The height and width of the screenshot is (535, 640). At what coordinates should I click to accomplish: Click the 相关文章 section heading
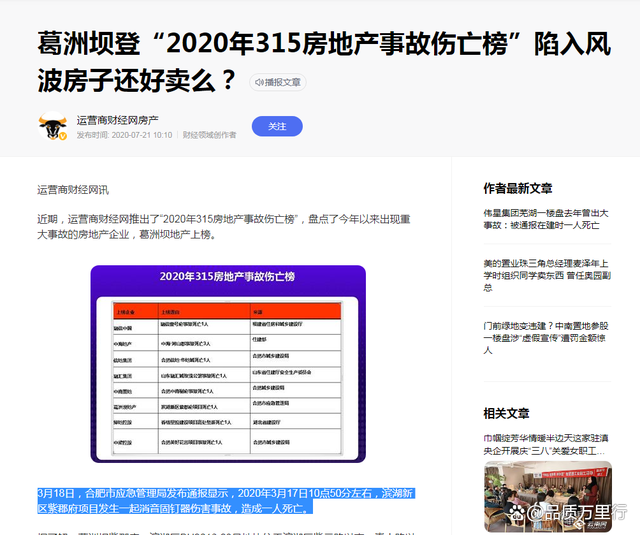[x=506, y=414]
